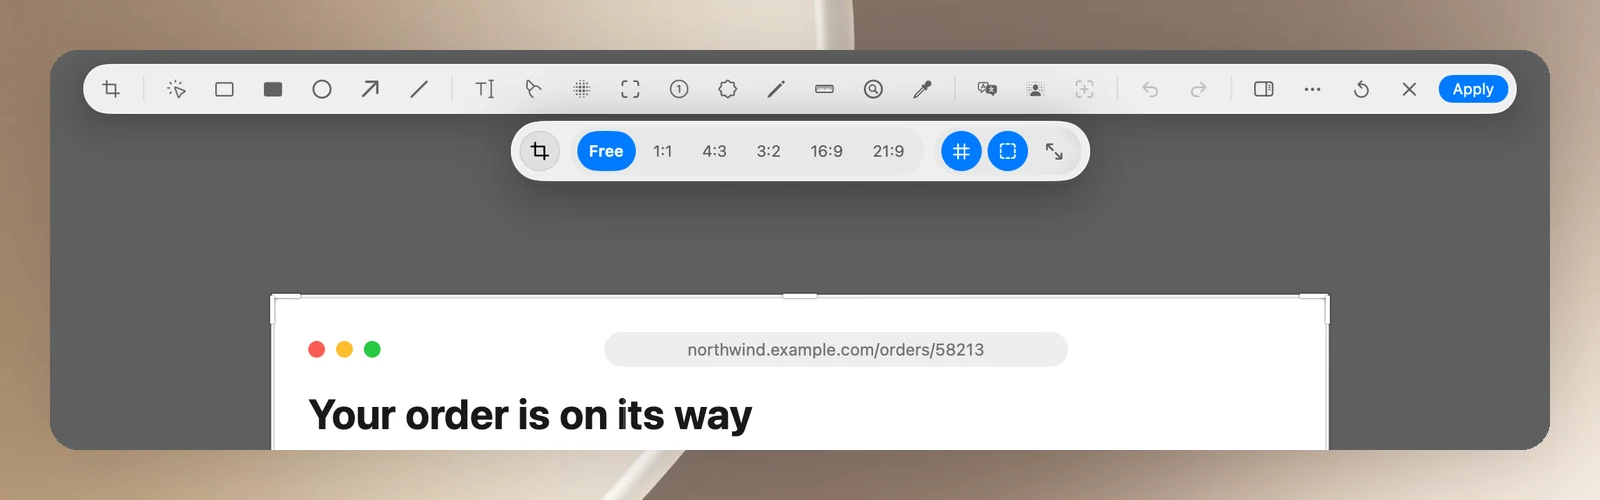Select the Free aspect ratio
Screen dimensions: 1600x500
606,151
